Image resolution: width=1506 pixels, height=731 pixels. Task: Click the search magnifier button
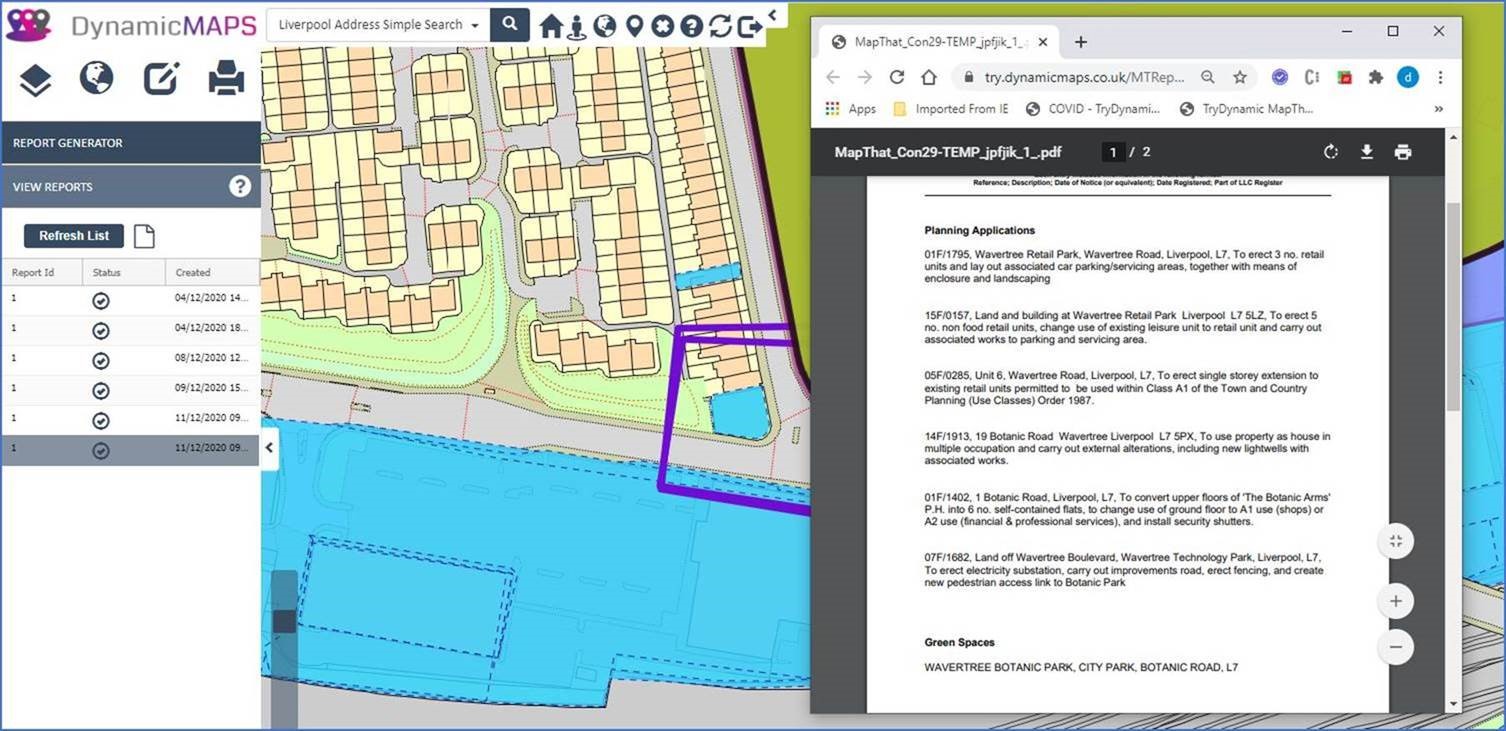[510, 24]
